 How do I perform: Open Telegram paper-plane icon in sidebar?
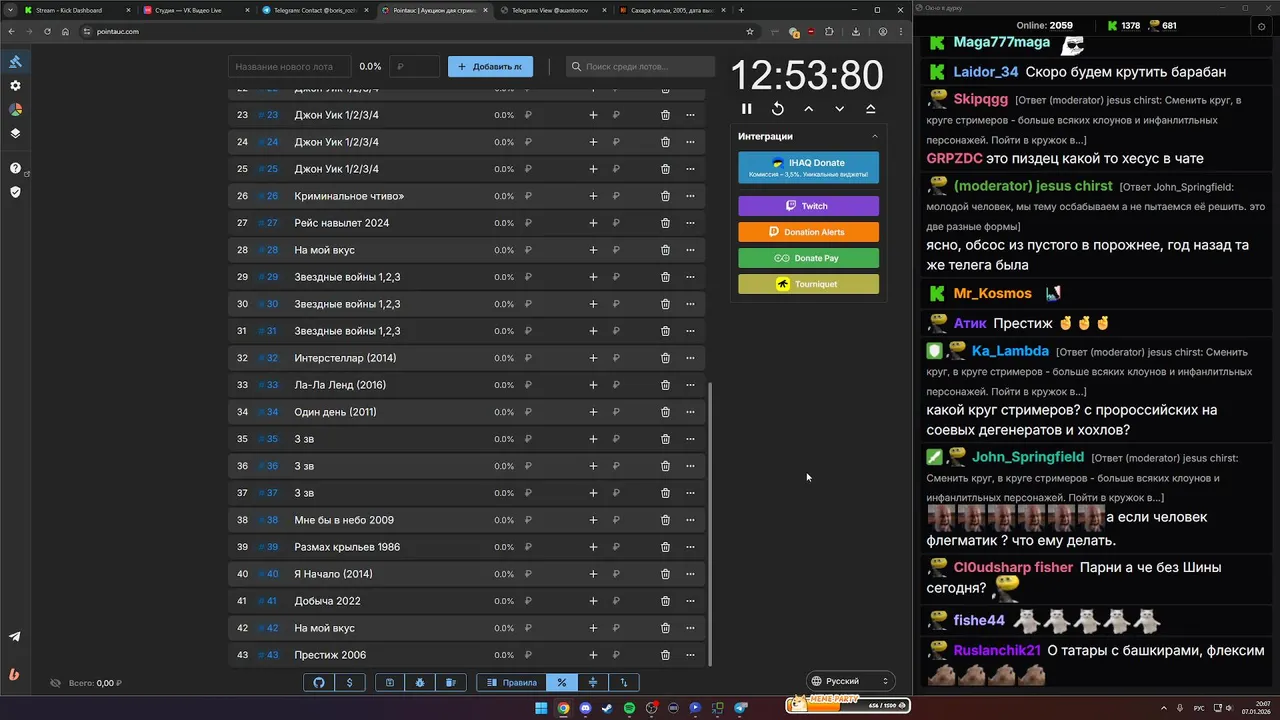pos(15,637)
